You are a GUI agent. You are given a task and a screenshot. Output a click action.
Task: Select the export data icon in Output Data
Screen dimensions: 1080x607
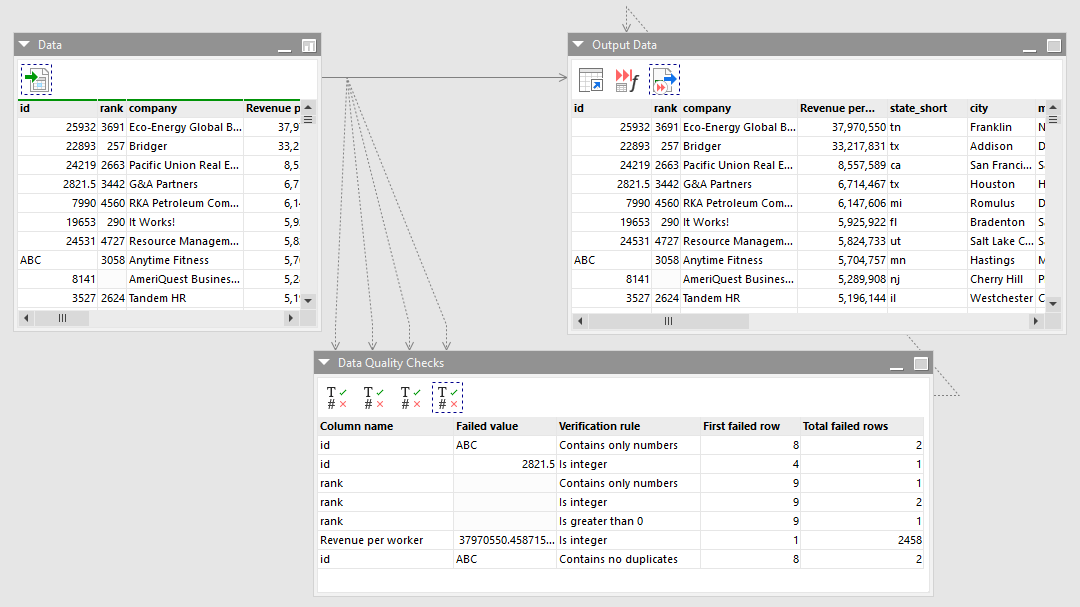[664, 80]
